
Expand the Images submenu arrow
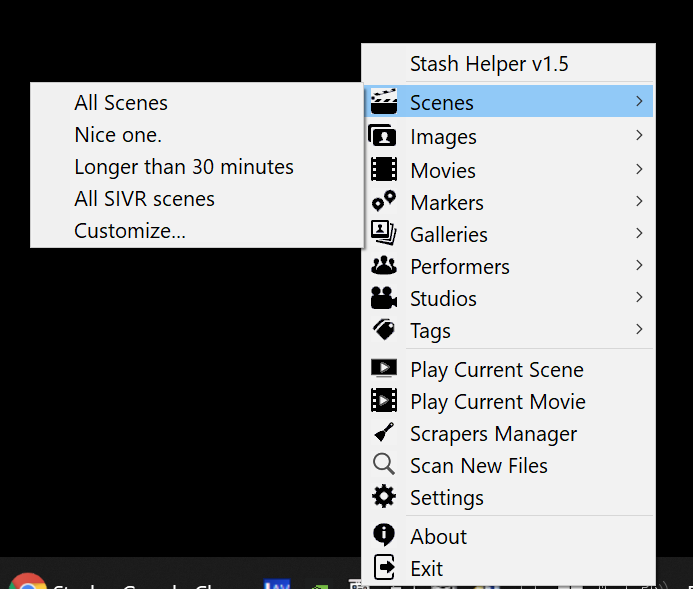(639, 135)
